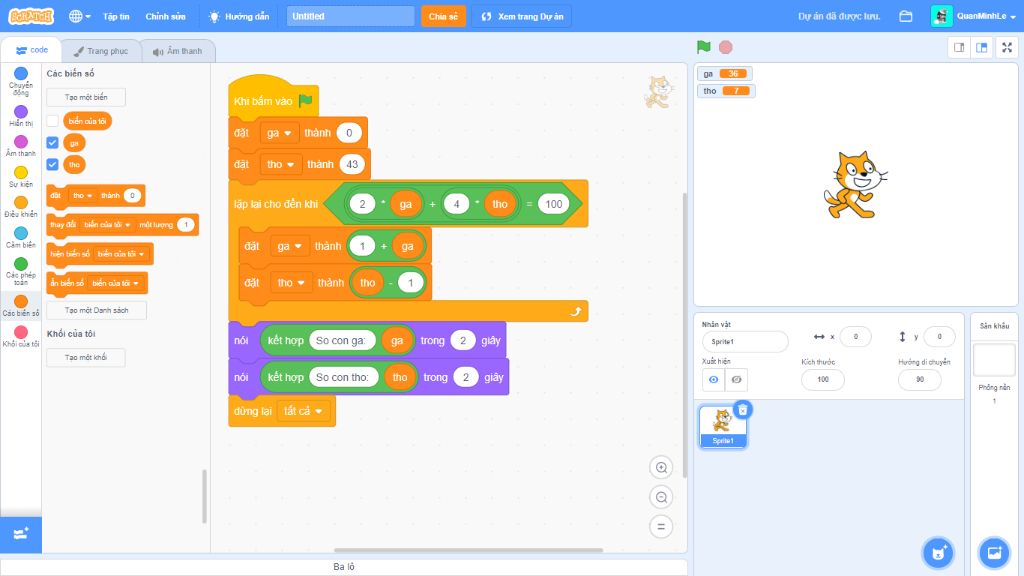
Task: Reset workspace zoom with the equals button
Action: pyautogui.click(x=661, y=526)
